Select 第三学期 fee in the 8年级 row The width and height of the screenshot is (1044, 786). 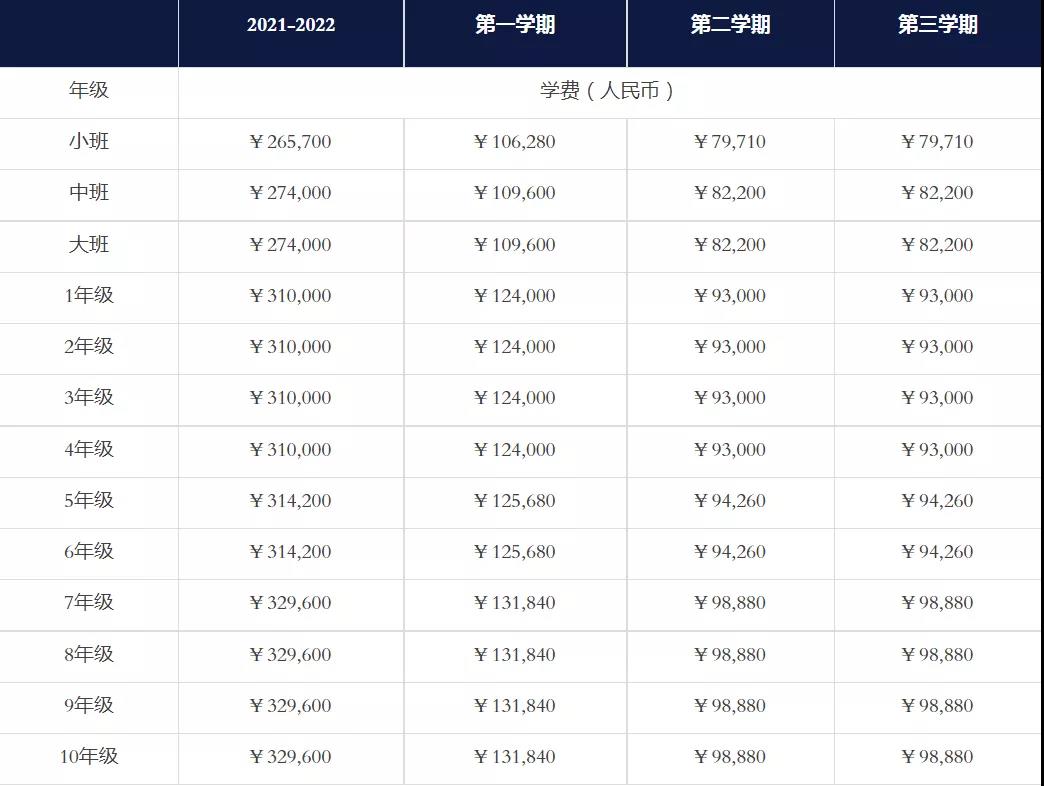[937, 655]
